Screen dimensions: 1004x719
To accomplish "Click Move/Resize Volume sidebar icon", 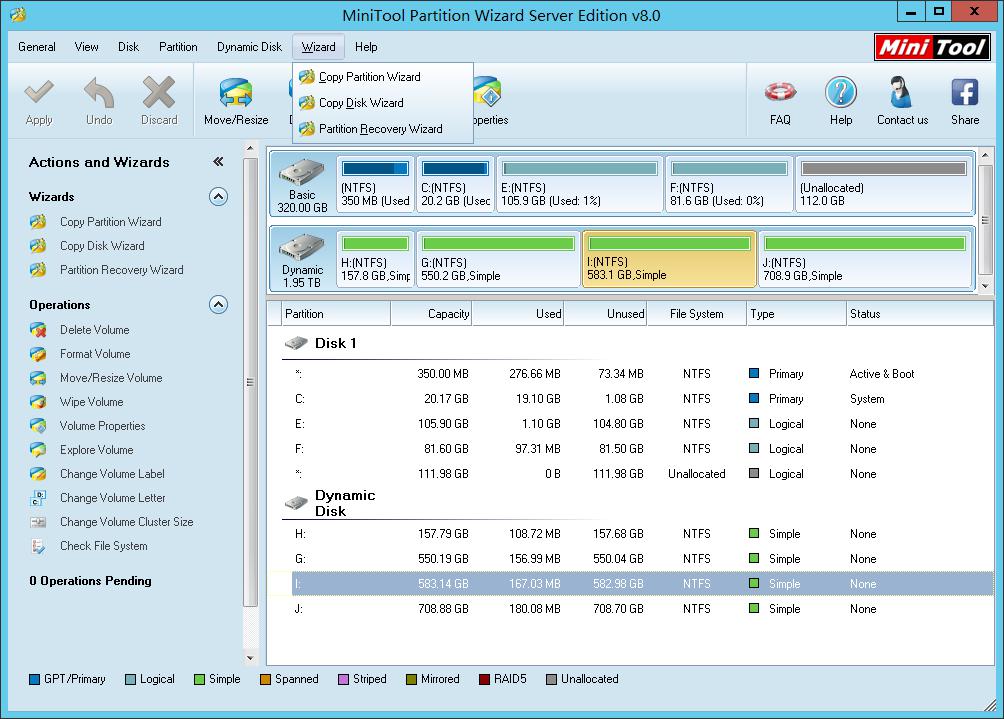I will point(38,378).
